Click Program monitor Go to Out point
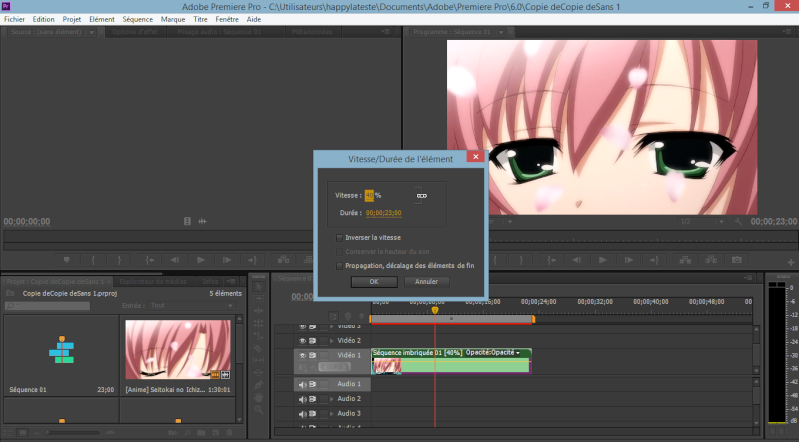The height and width of the screenshot is (442, 799). click(655, 260)
